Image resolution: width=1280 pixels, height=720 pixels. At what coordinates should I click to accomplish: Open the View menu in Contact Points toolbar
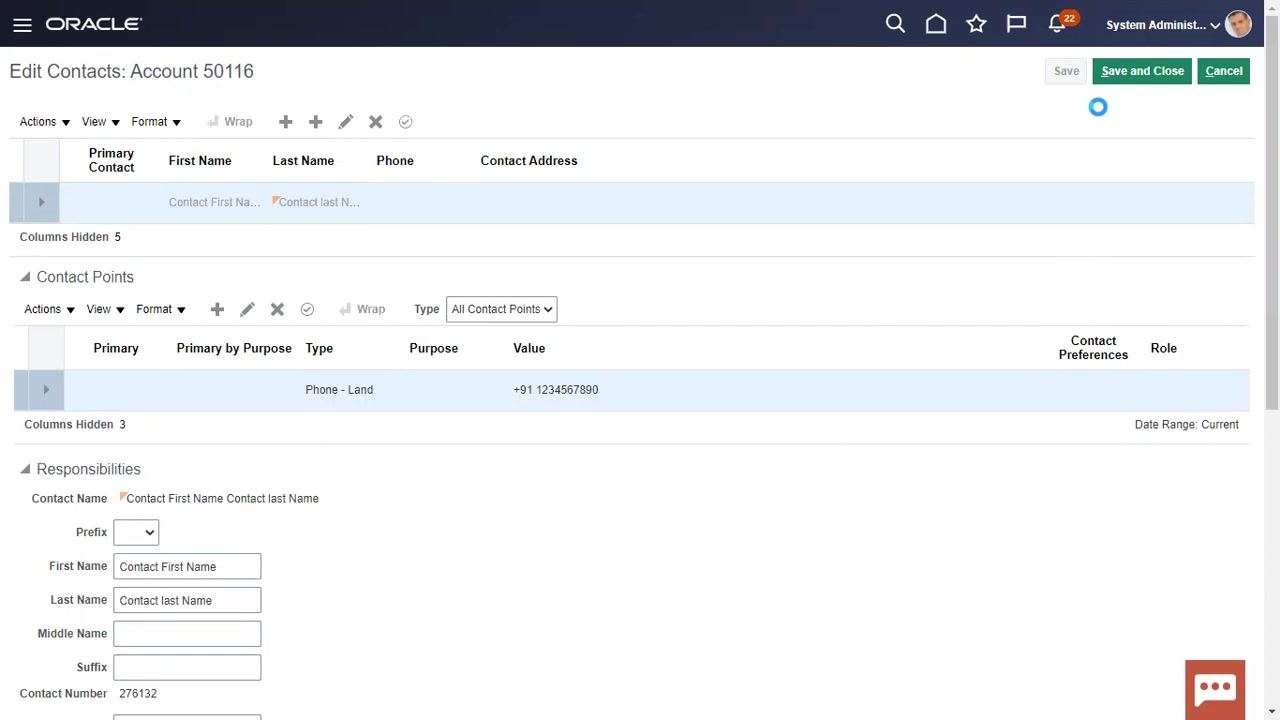coord(106,309)
